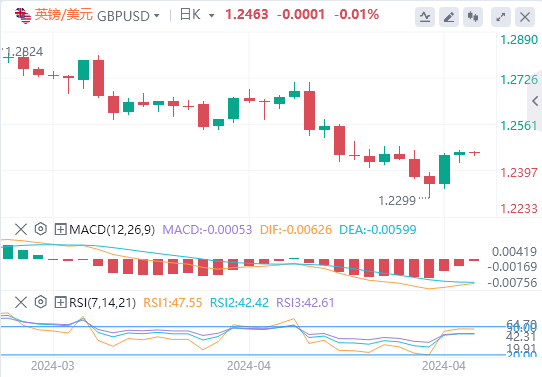Open MACD indicator settings hexagon icon
Image resolution: width=542 pixels, height=377 pixels.
pos(41,229)
